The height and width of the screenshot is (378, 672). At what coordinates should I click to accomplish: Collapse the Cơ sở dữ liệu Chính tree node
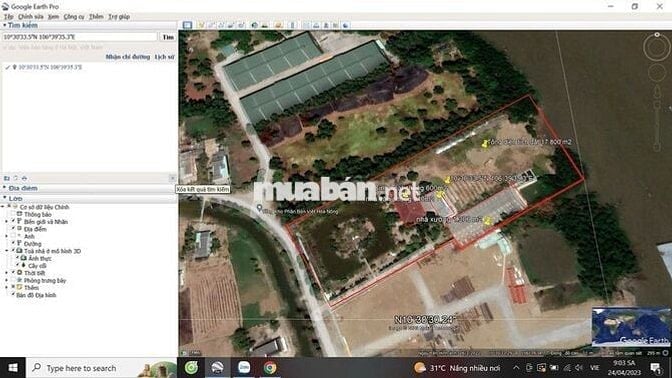click(x=3, y=207)
